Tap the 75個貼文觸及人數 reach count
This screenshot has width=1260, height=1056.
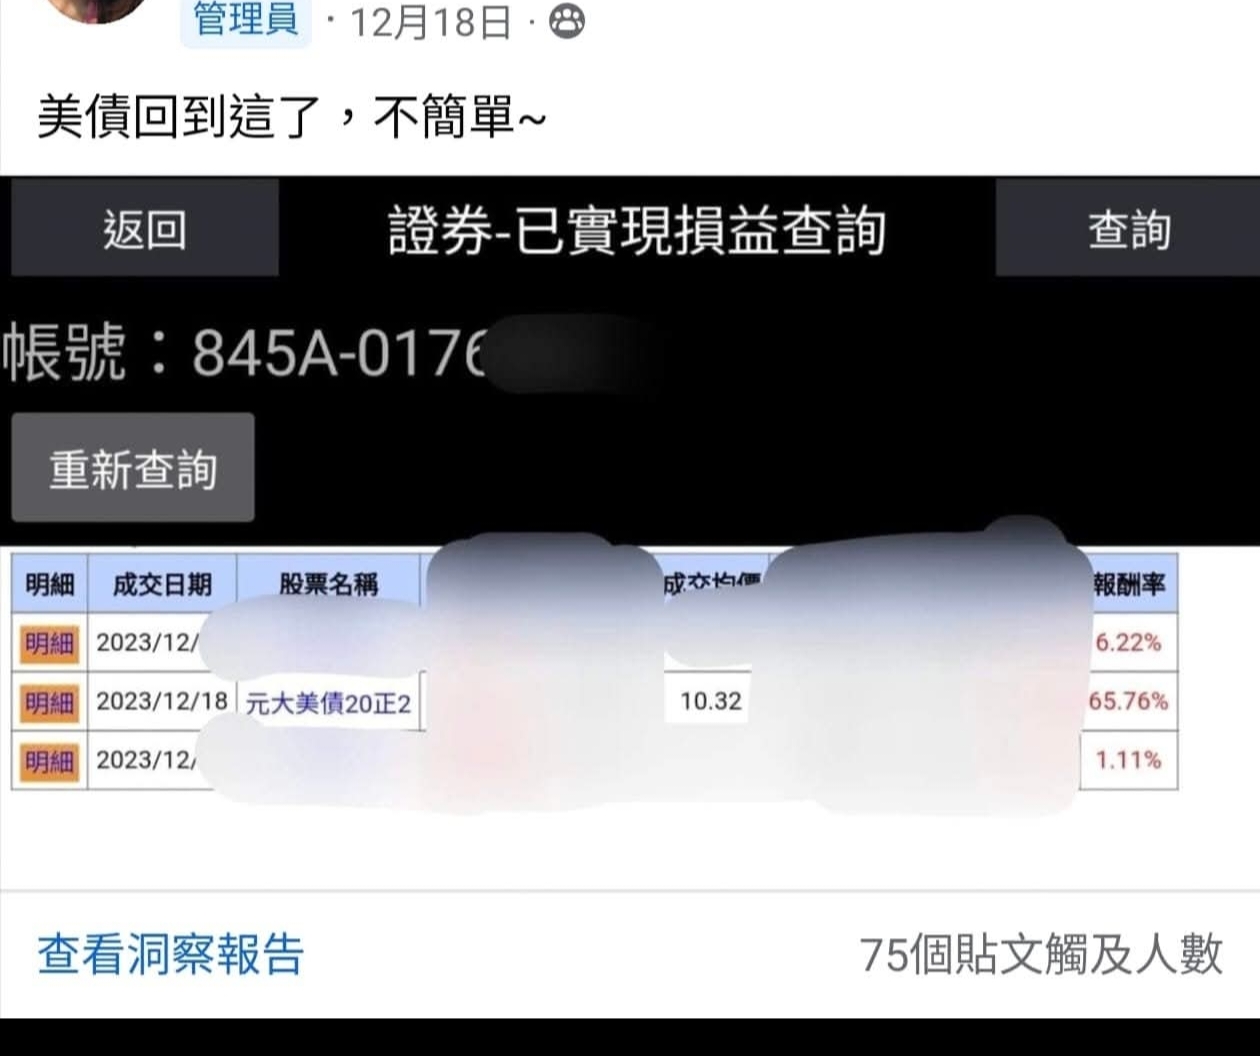click(x=1041, y=954)
